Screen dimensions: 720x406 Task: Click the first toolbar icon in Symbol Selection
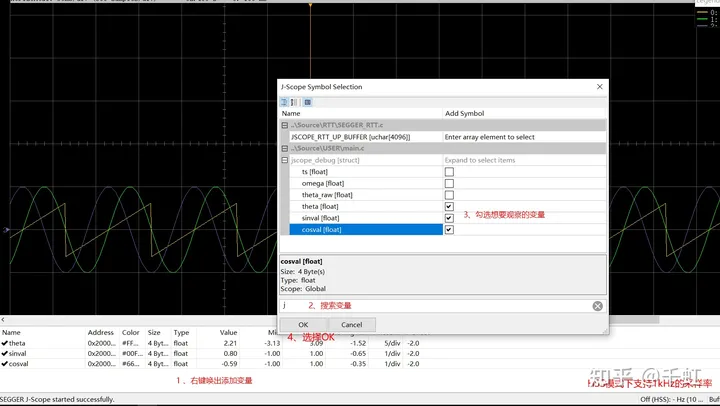point(284,102)
